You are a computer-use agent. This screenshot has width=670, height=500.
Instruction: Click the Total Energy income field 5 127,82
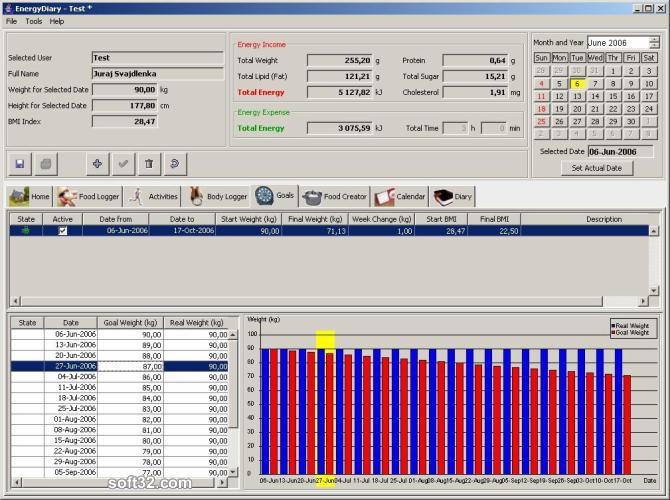coord(340,92)
